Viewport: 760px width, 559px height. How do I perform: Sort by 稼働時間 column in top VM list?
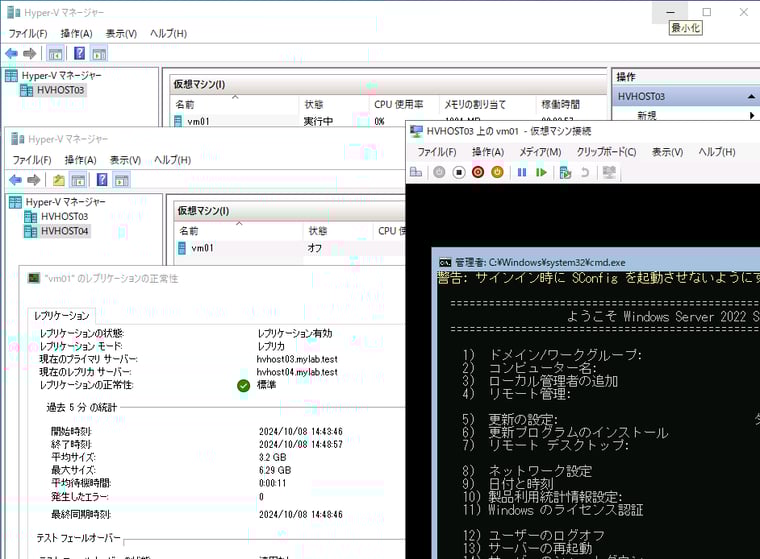pyautogui.click(x=571, y=104)
